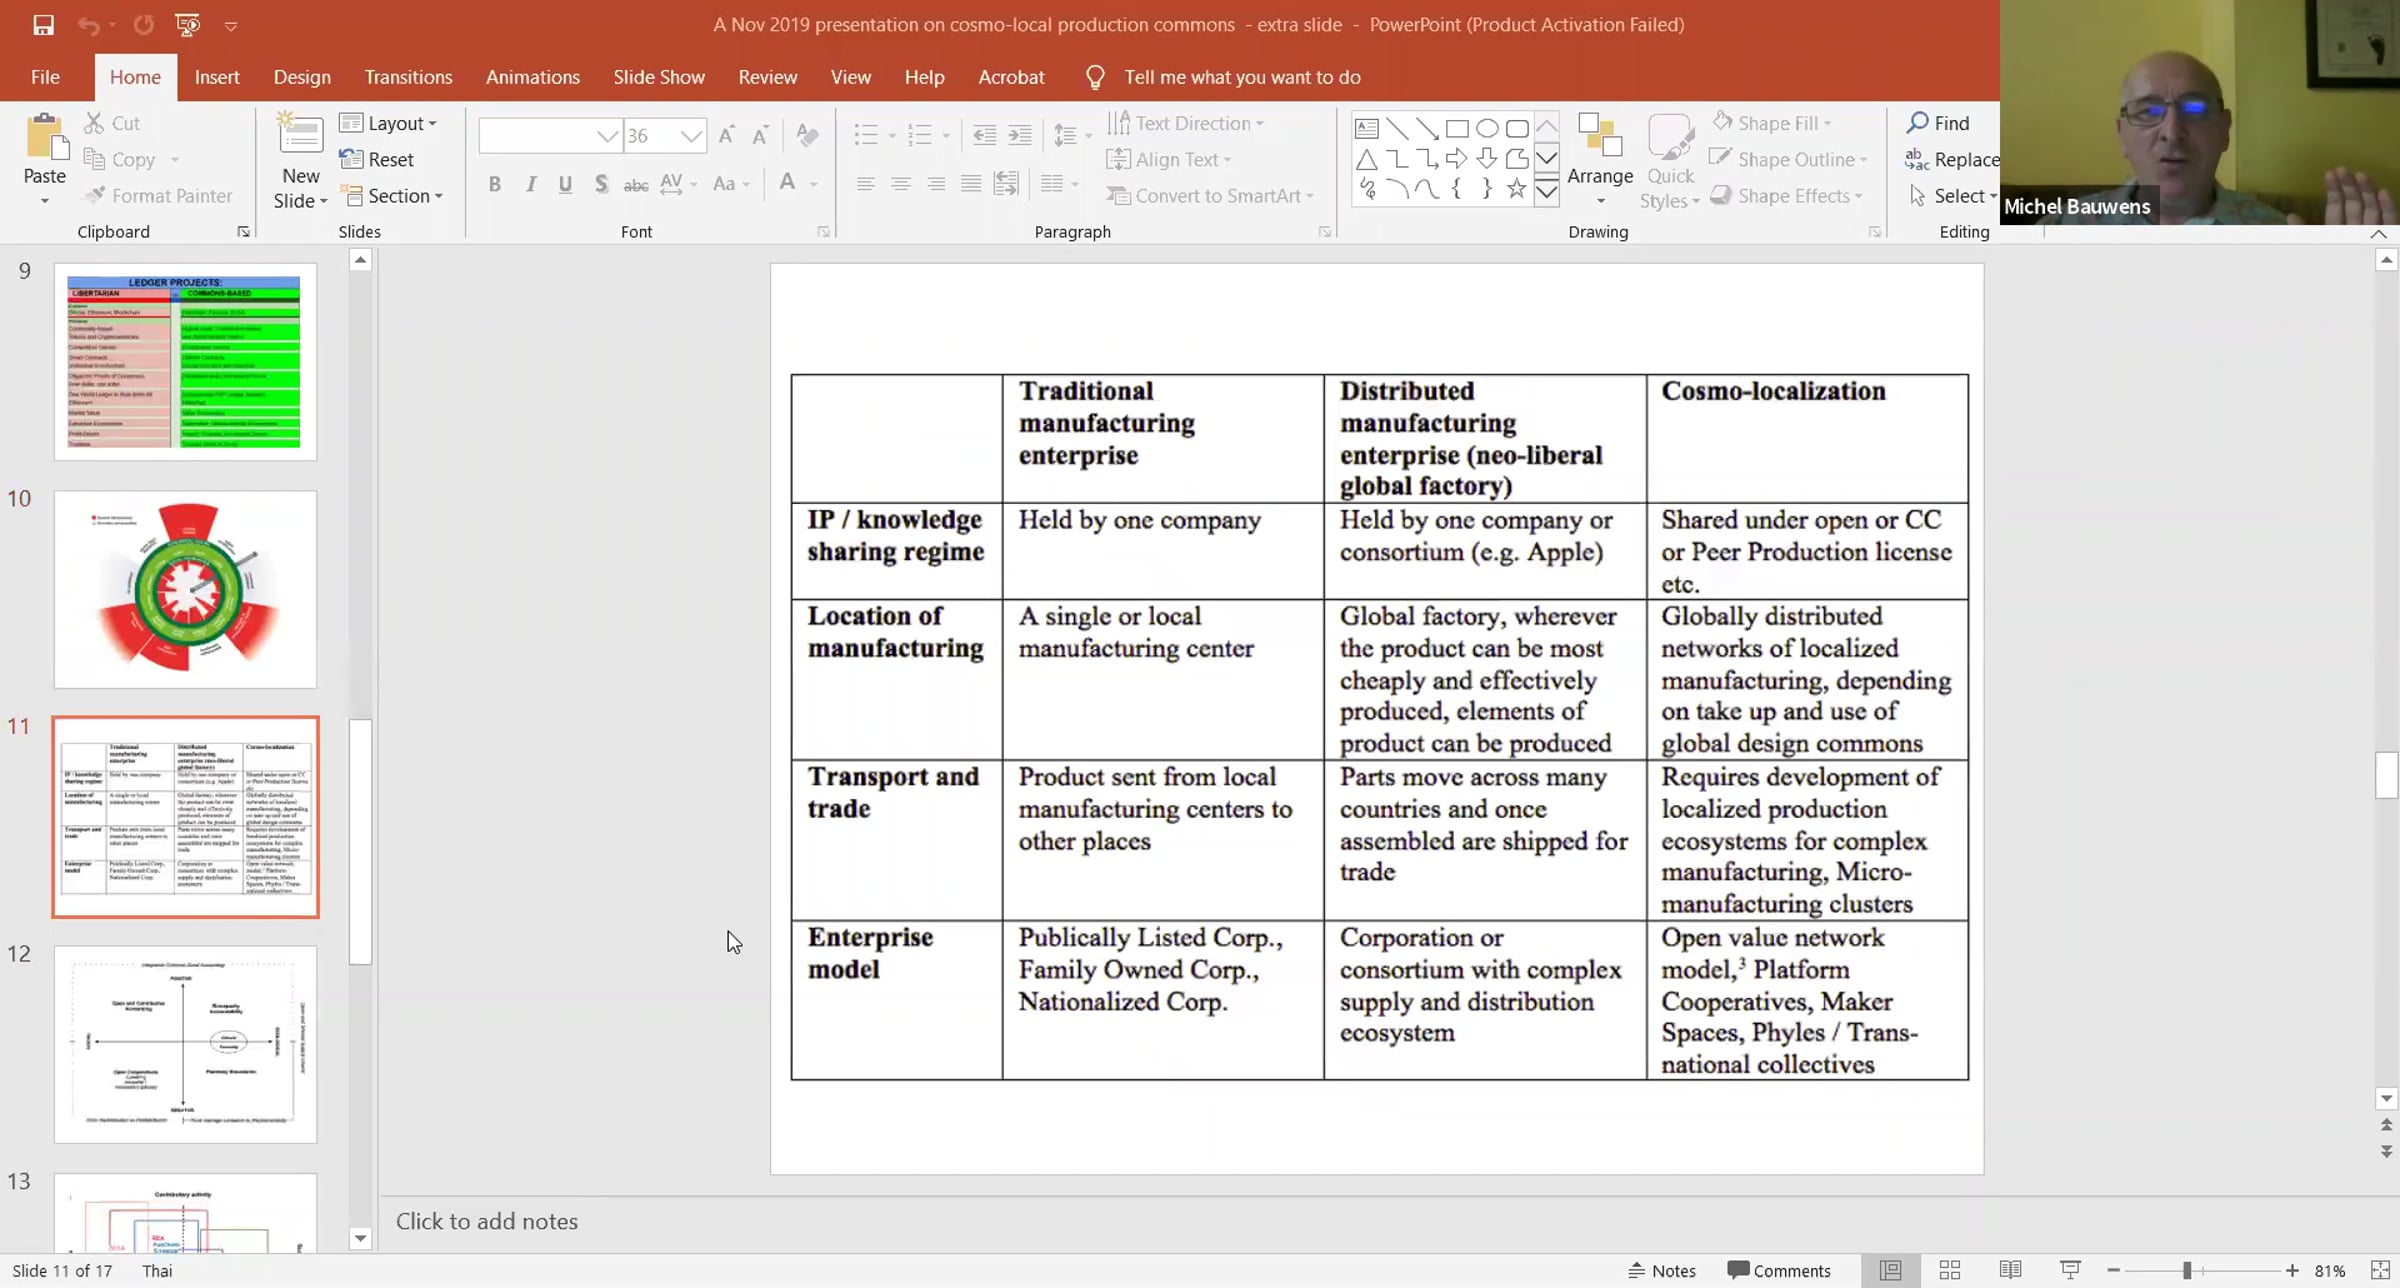Screen dimensions: 2400x1288
Task: Select slide 12 thumbnail
Action: (x=185, y=1044)
